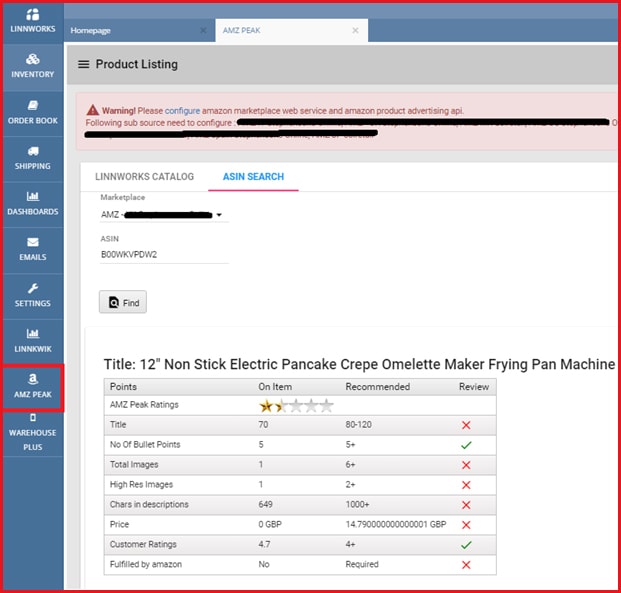Follow the configure link in warning
621x593 pixels.
182,111
